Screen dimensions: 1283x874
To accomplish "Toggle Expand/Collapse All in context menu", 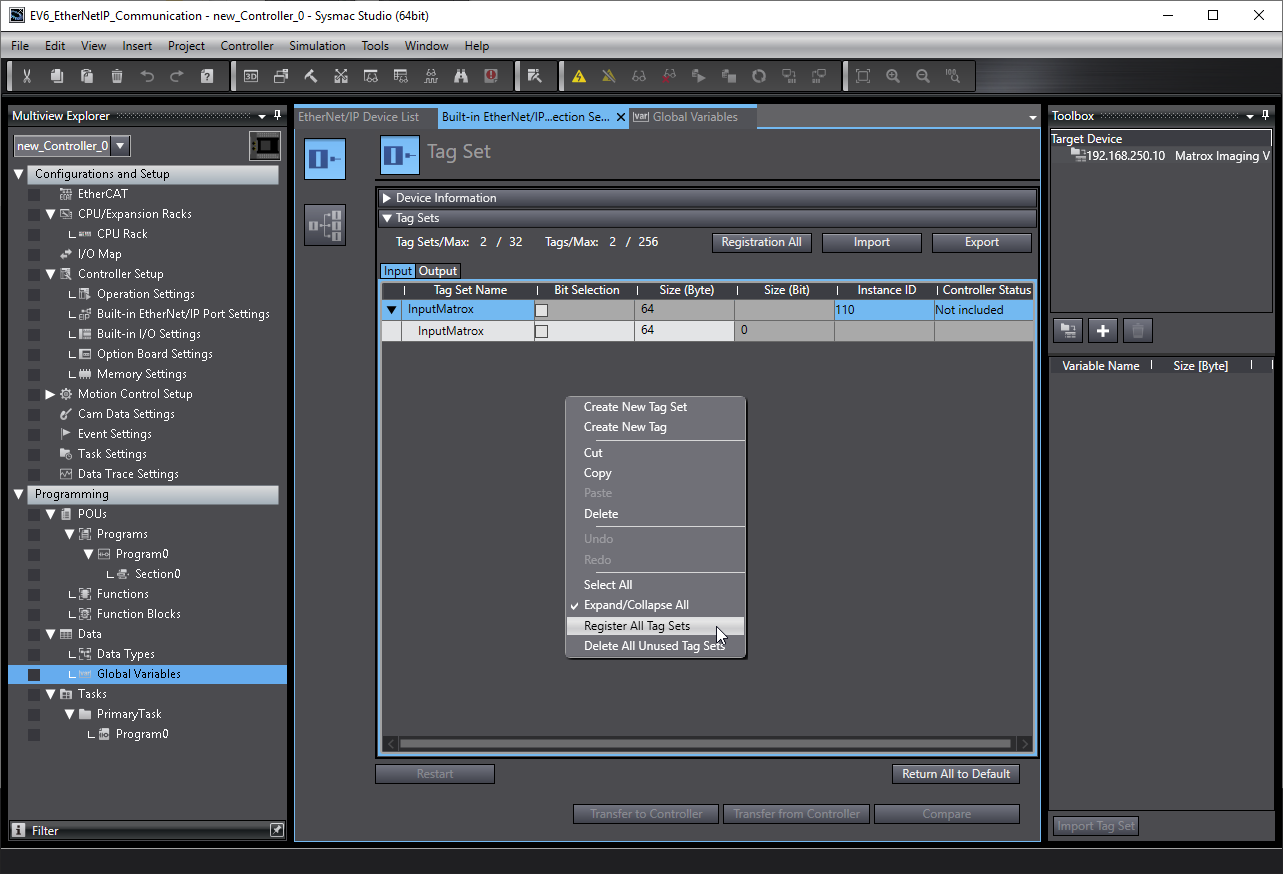I will click(635, 605).
